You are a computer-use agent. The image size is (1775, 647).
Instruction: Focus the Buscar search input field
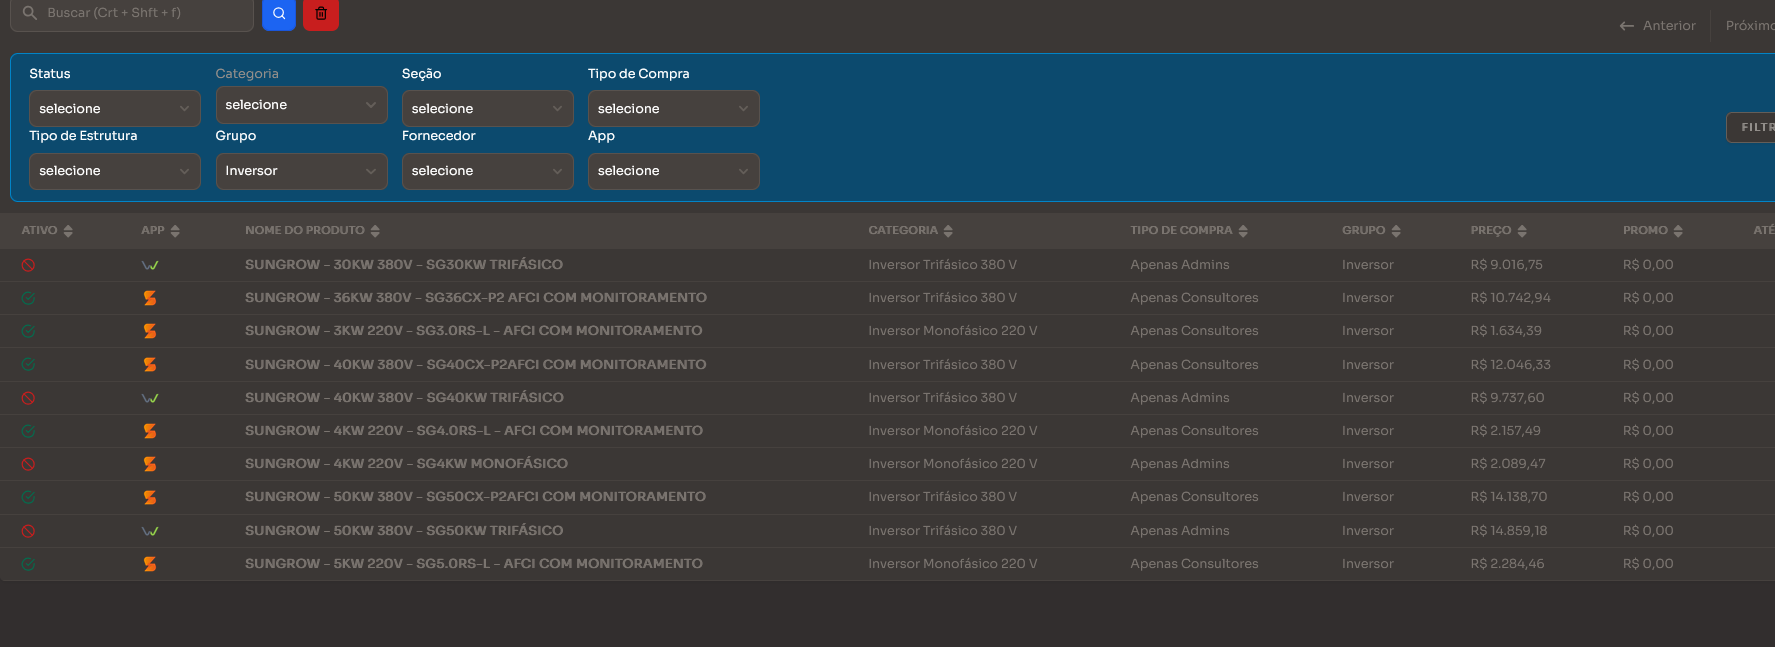[x=140, y=13]
